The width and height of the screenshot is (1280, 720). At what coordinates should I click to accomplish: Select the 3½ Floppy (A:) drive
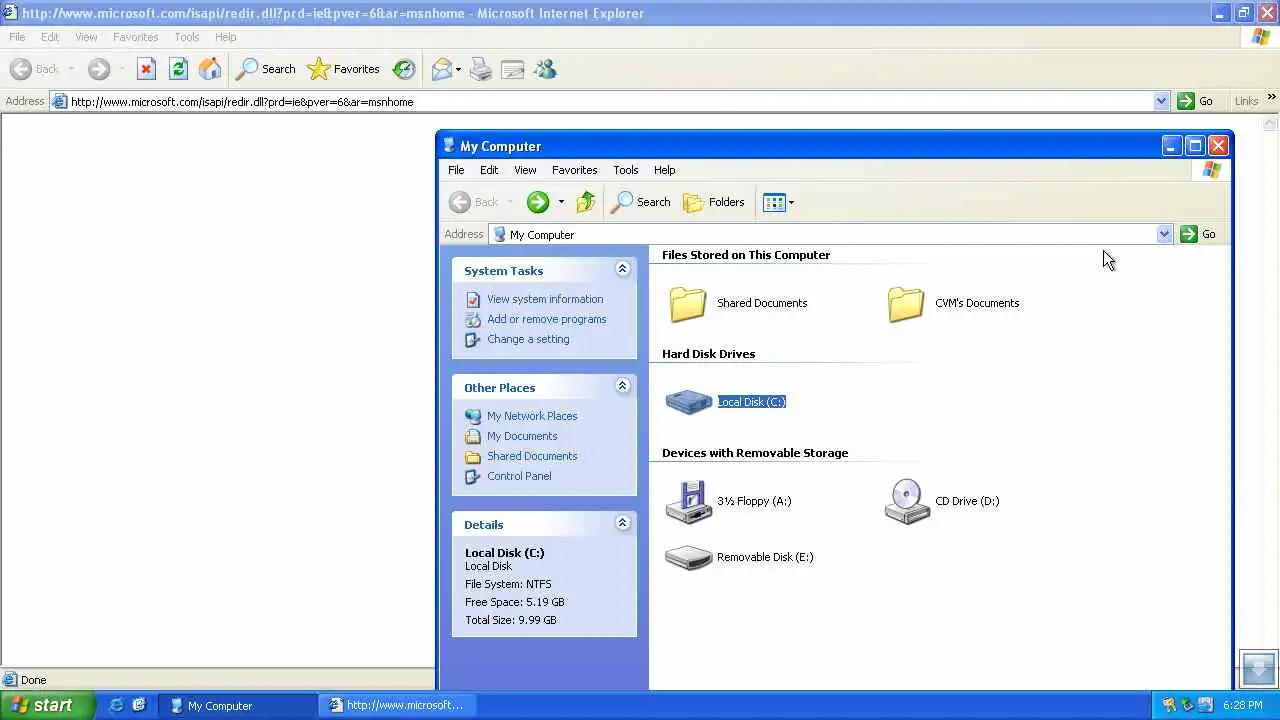[728, 501]
